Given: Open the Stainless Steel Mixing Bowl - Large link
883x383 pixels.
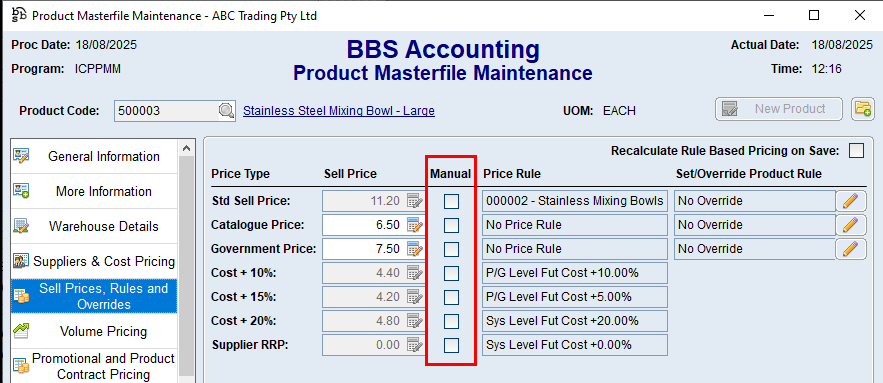Looking at the screenshot, I should pyautogui.click(x=338, y=111).
